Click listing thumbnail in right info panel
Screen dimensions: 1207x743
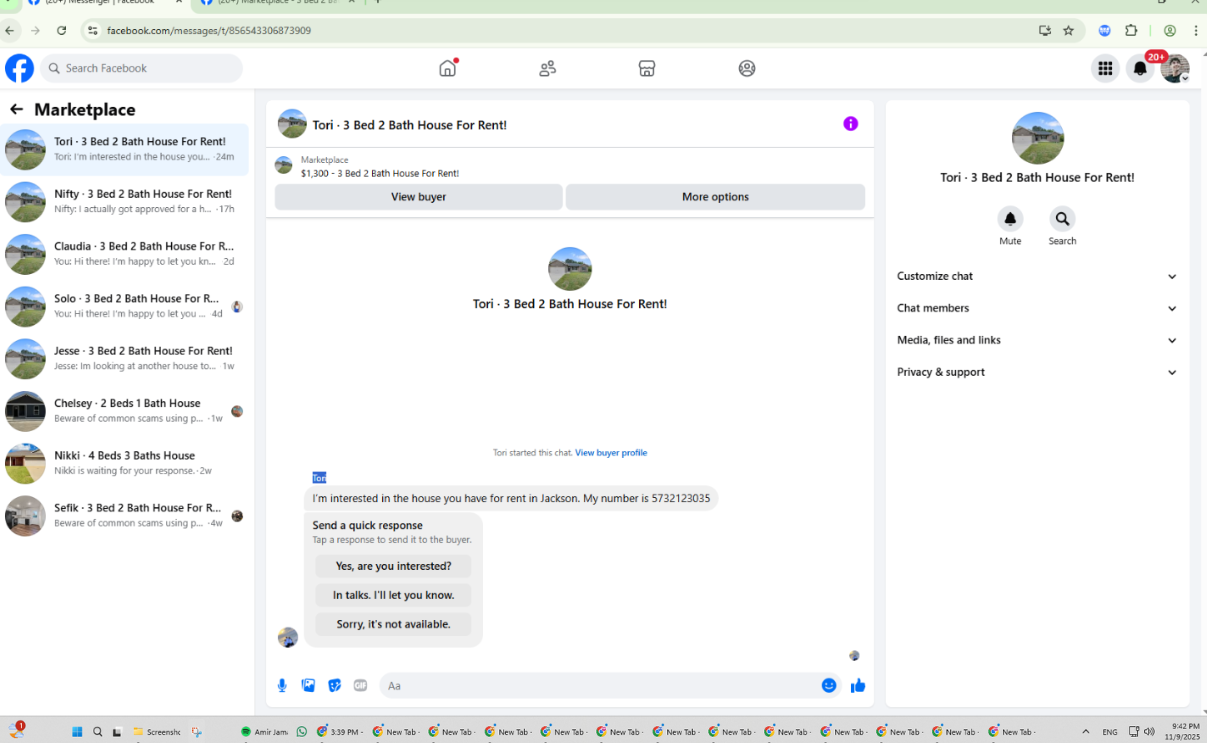click(1038, 138)
